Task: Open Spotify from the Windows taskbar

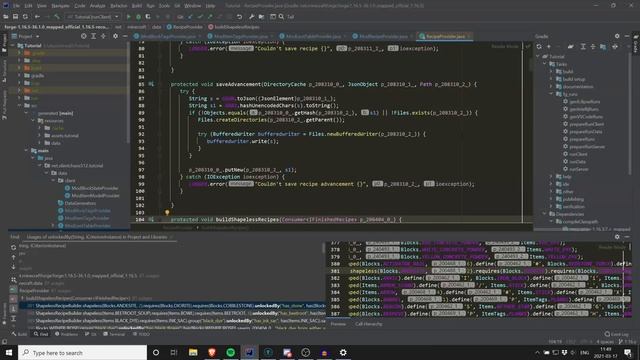Action: click(x=231, y=353)
